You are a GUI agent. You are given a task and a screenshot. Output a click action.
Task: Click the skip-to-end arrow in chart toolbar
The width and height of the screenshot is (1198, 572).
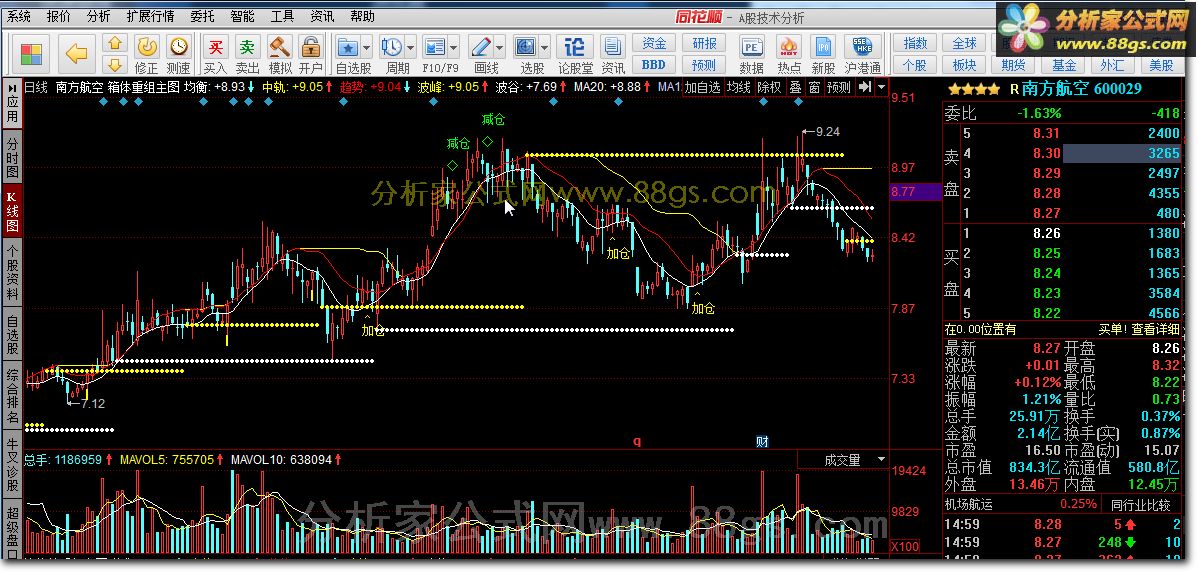(864, 87)
